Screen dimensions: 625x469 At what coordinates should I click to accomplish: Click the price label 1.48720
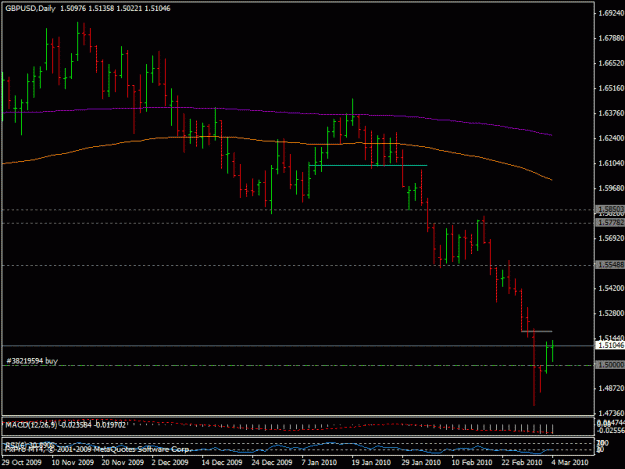pos(611,388)
